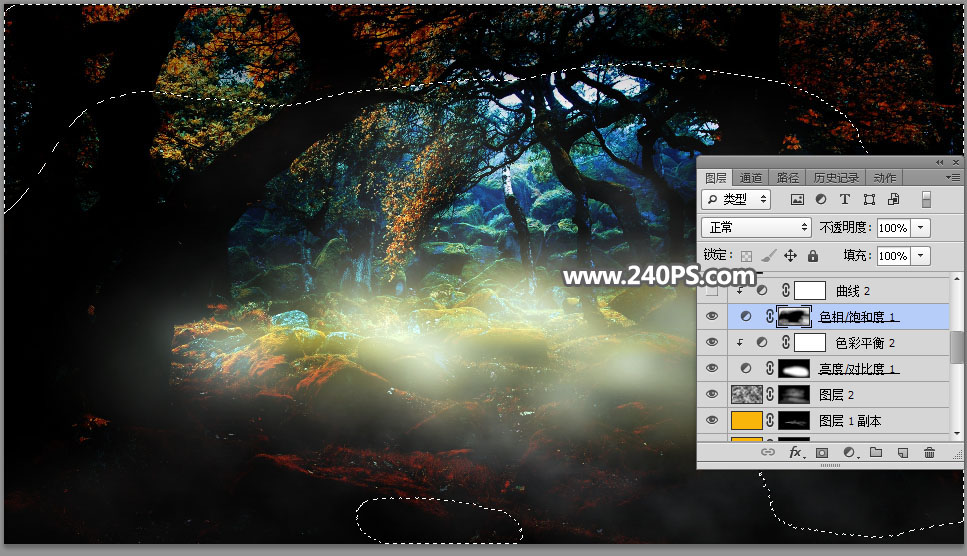Select the 色相/饱和度 1 layer name
Viewport: 967px width, 556px height.
click(x=858, y=317)
